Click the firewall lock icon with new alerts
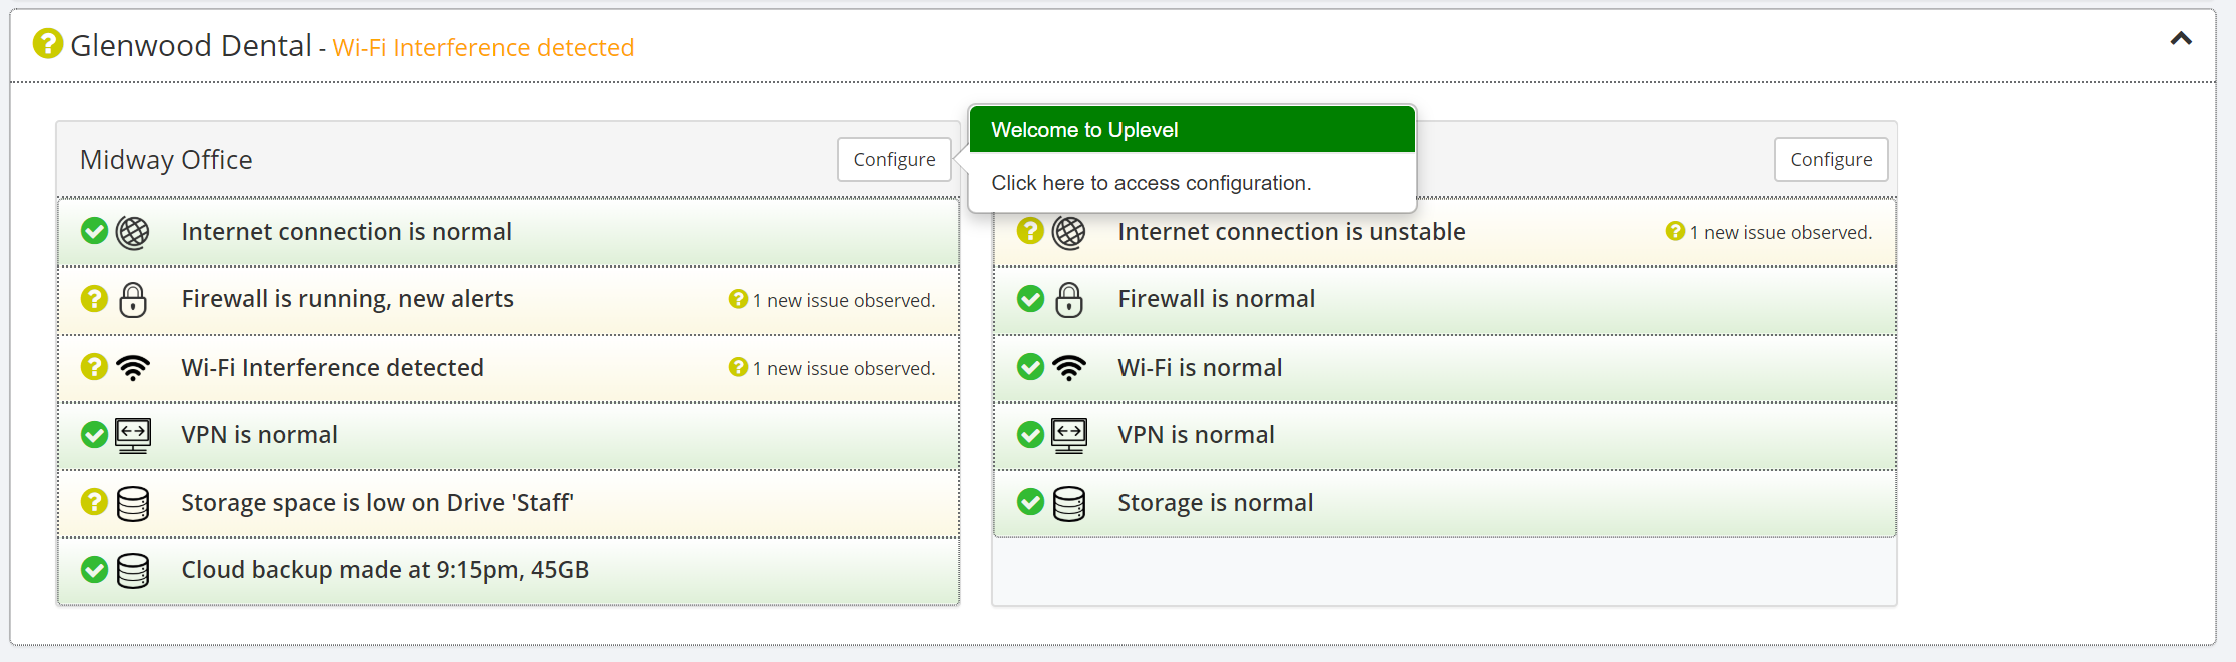Image resolution: width=2236 pixels, height=662 pixels. pyautogui.click(x=133, y=299)
